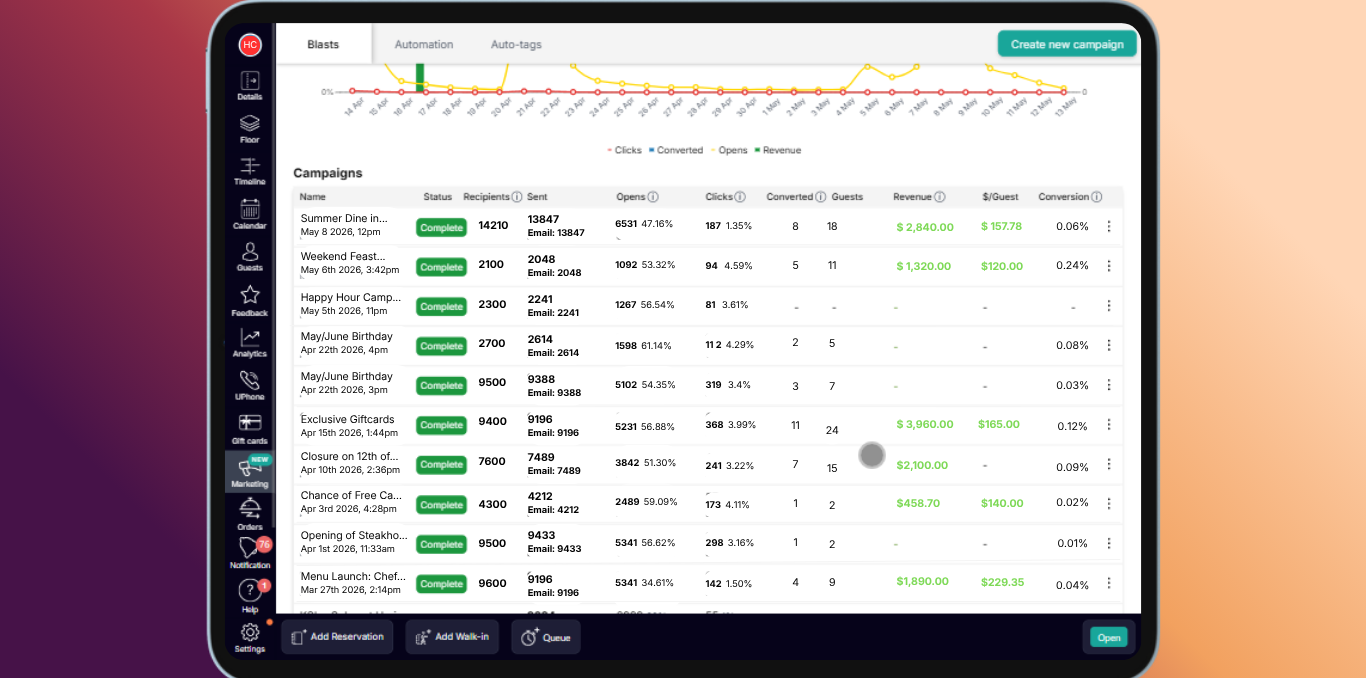Click the $/Guest column header
Screen dimensions: 1366x678
coord(999,197)
